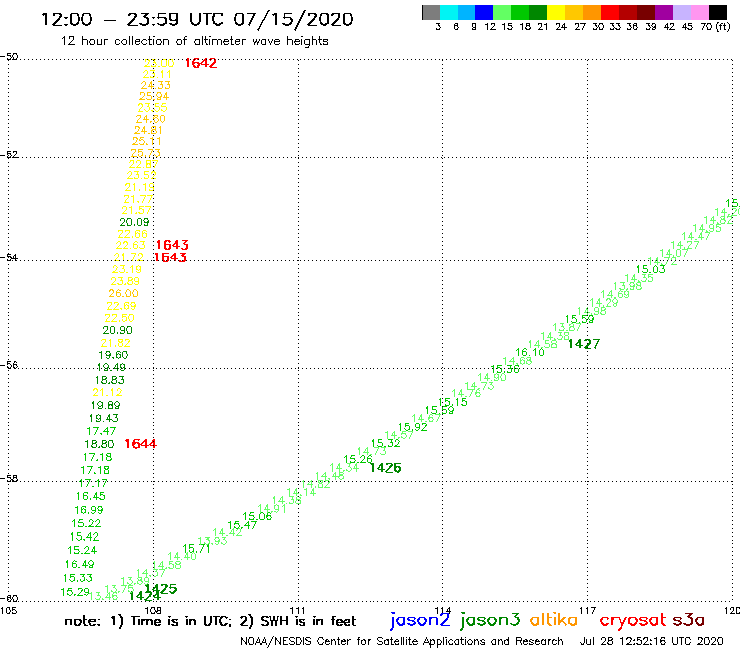The height and width of the screenshot is (650, 740).
Task: Click the wave height value 26.00
Action: (x=124, y=294)
